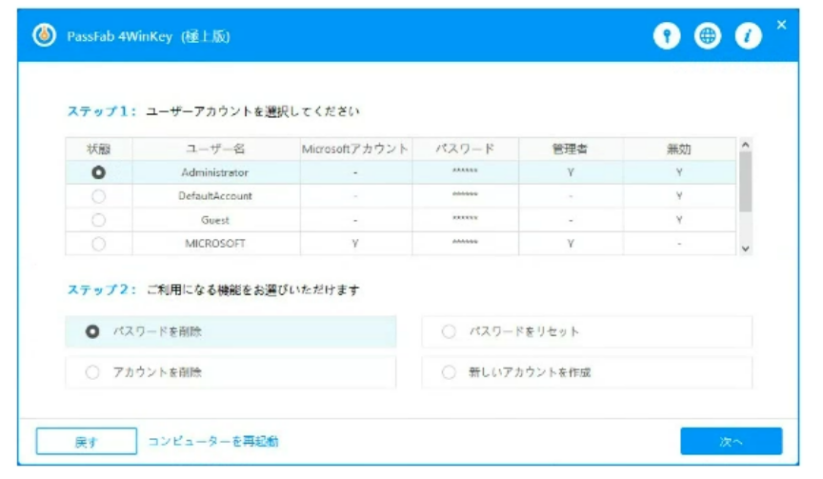Image resolution: width=823 pixels, height=479 pixels.
Task: Click the ユーザー名 column header
Action: pyautogui.click(x=216, y=149)
